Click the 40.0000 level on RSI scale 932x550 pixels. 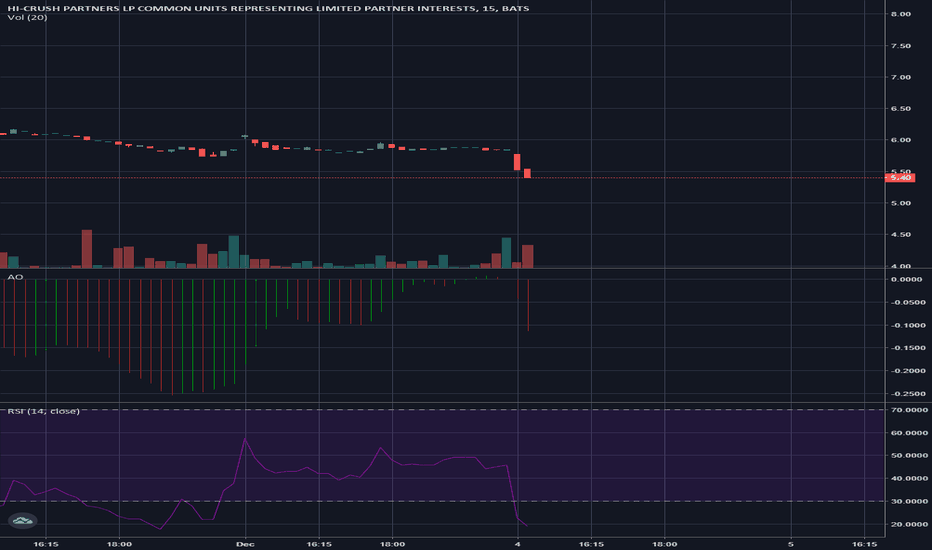[909, 479]
